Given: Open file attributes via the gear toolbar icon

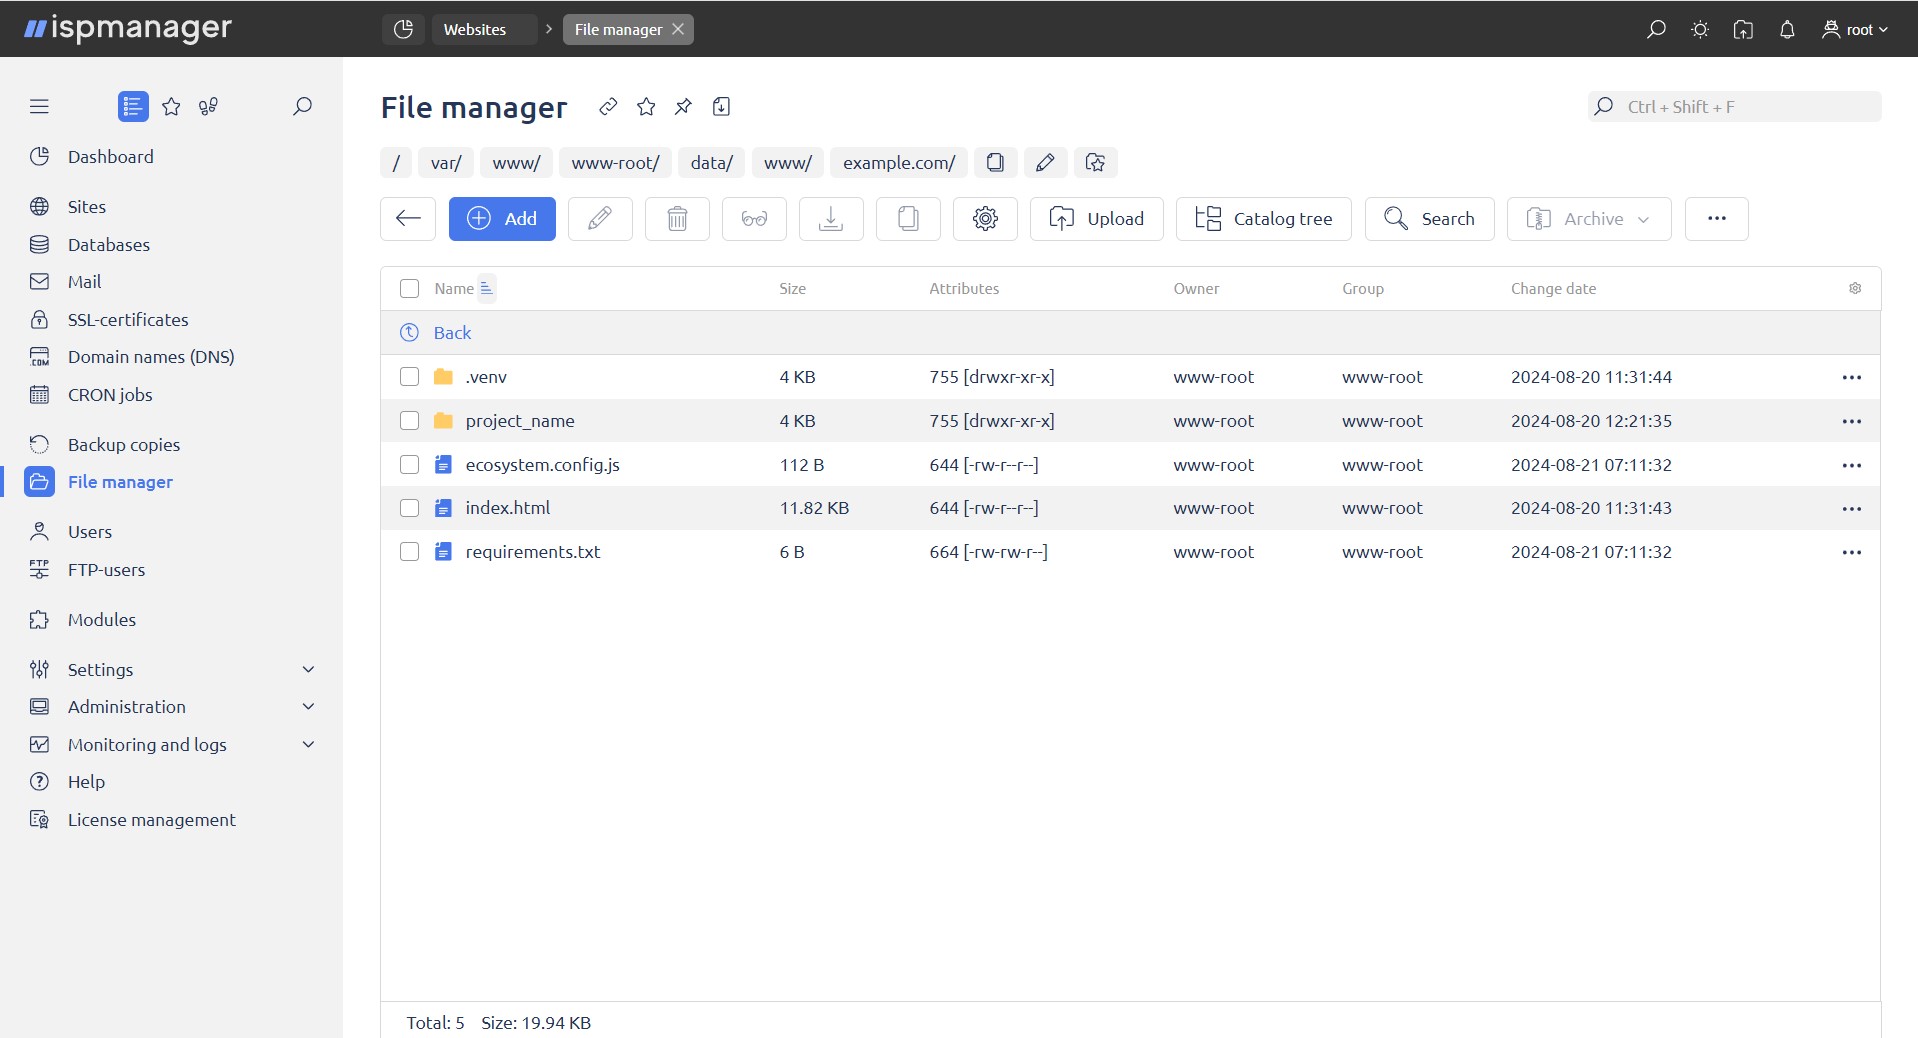Looking at the screenshot, I should 985,219.
